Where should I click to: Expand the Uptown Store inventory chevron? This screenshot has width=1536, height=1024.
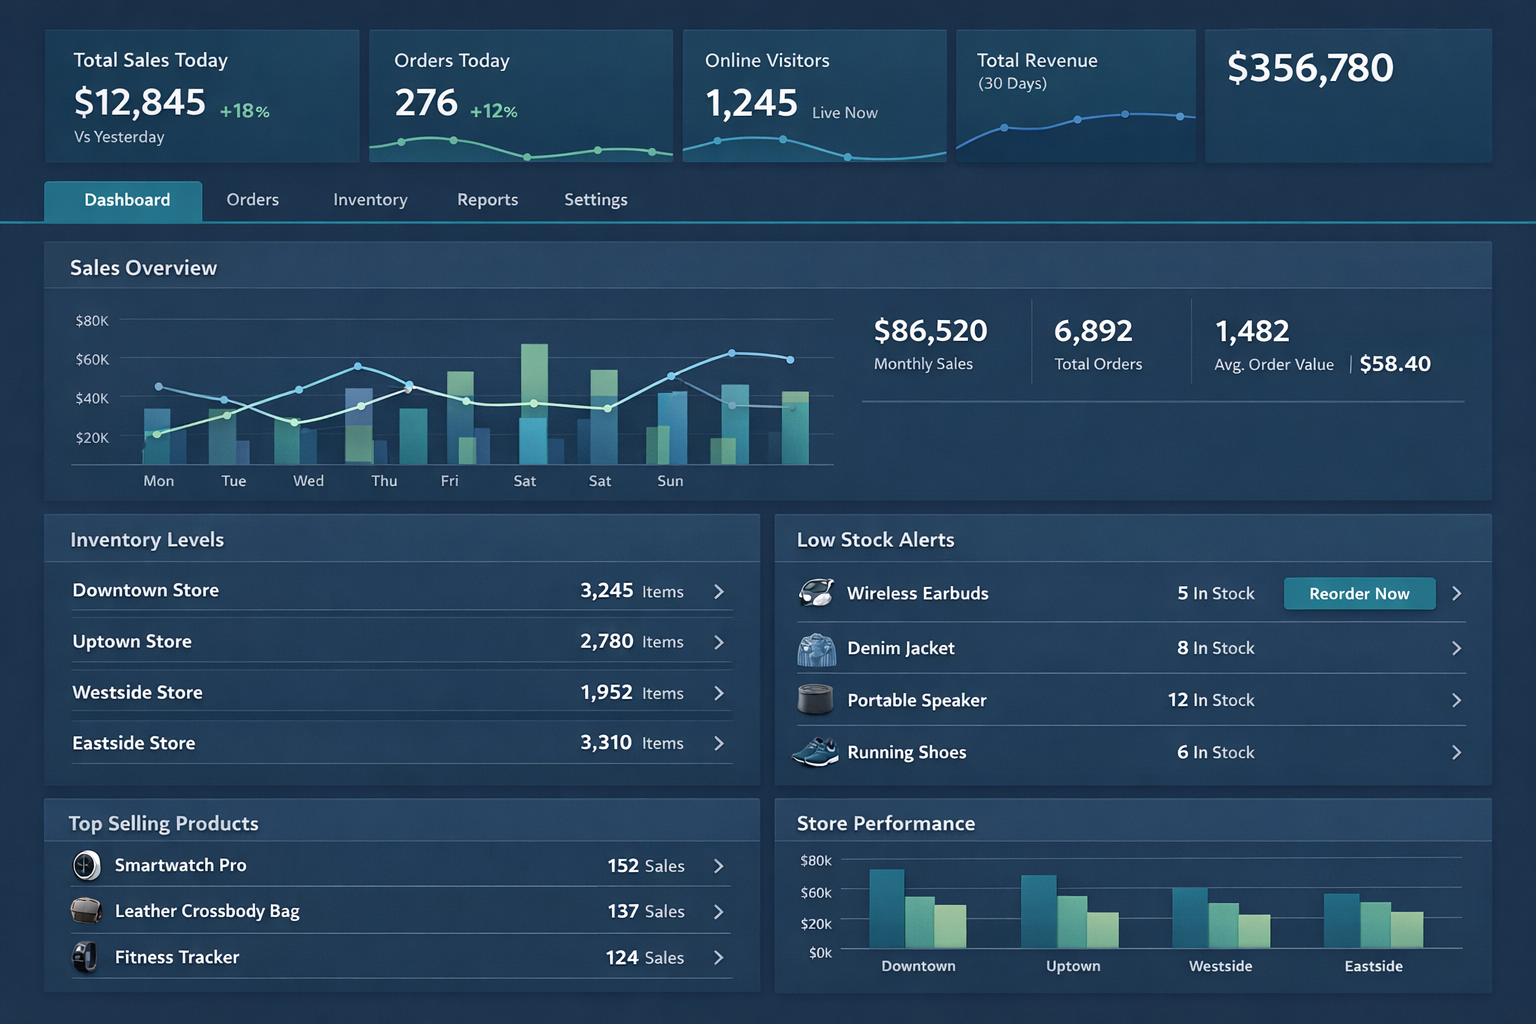click(x=719, y=642)
